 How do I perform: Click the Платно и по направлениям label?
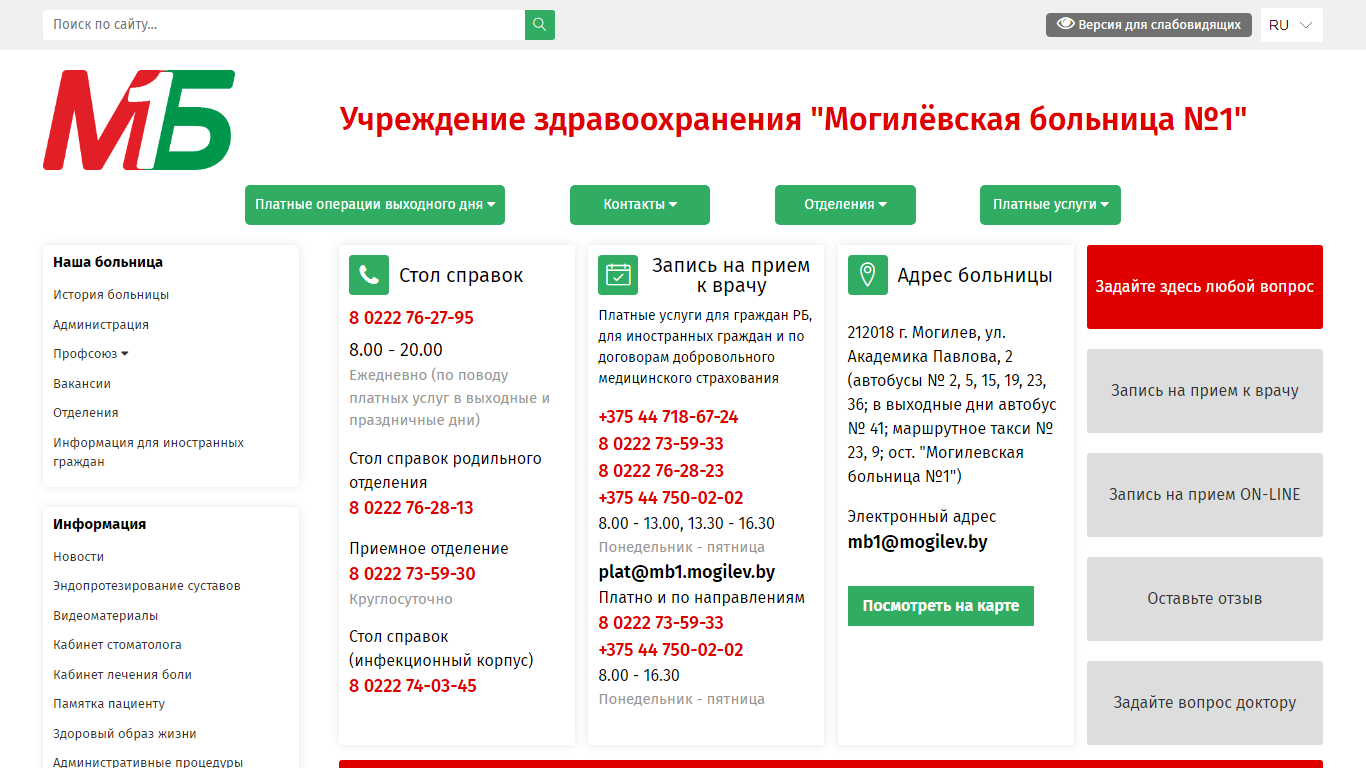(702, 598)
